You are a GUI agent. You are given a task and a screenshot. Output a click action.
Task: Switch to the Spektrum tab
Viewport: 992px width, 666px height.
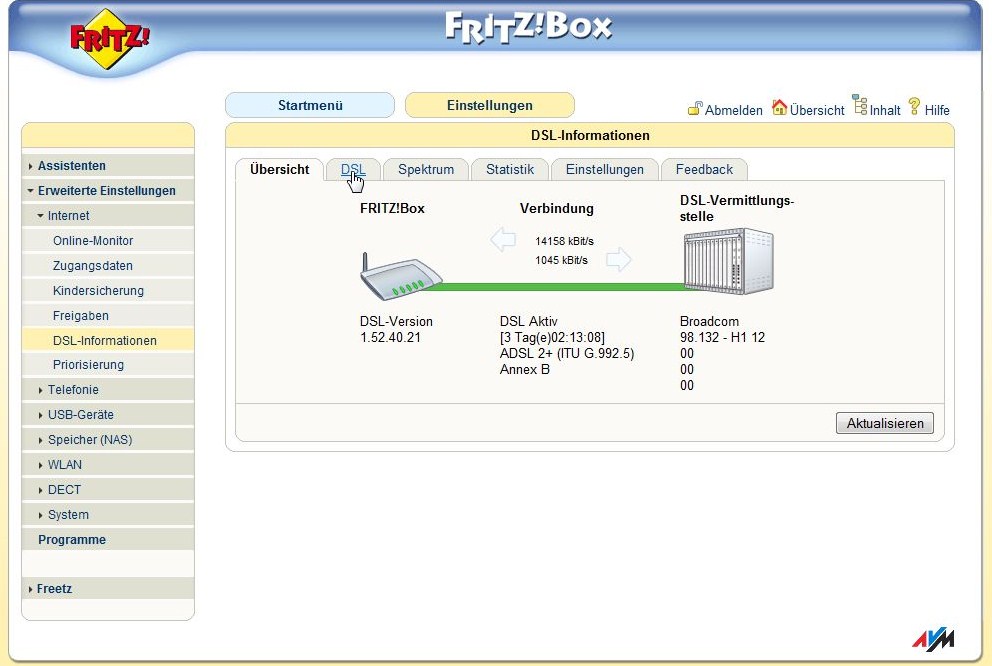click(x=426, y=170)
